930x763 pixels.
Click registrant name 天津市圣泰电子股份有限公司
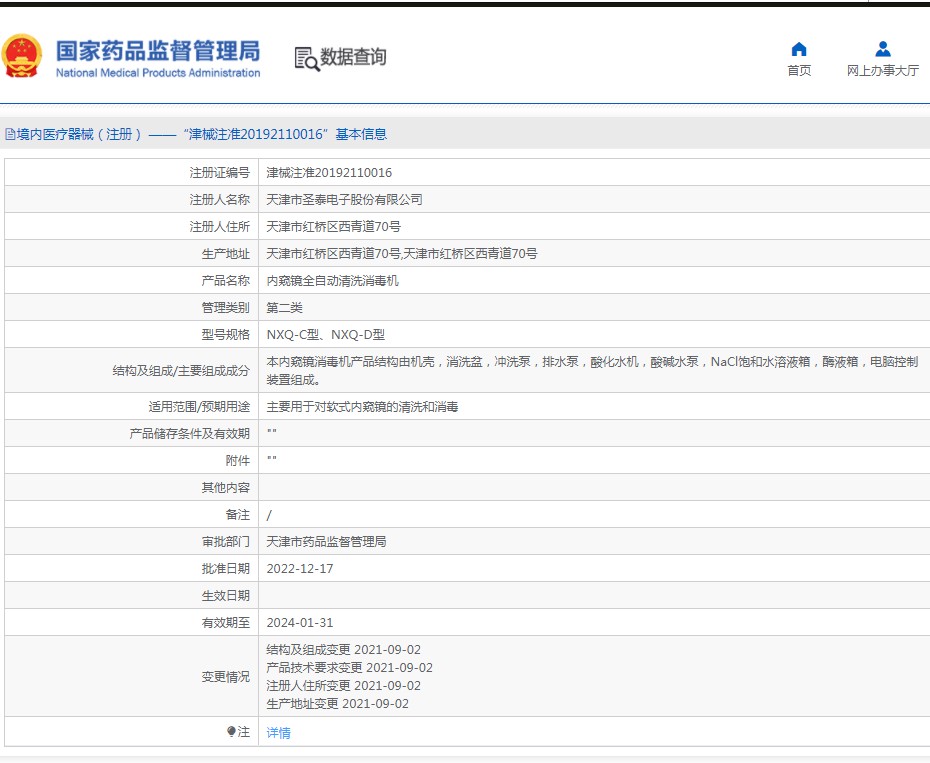click(344, 200)
